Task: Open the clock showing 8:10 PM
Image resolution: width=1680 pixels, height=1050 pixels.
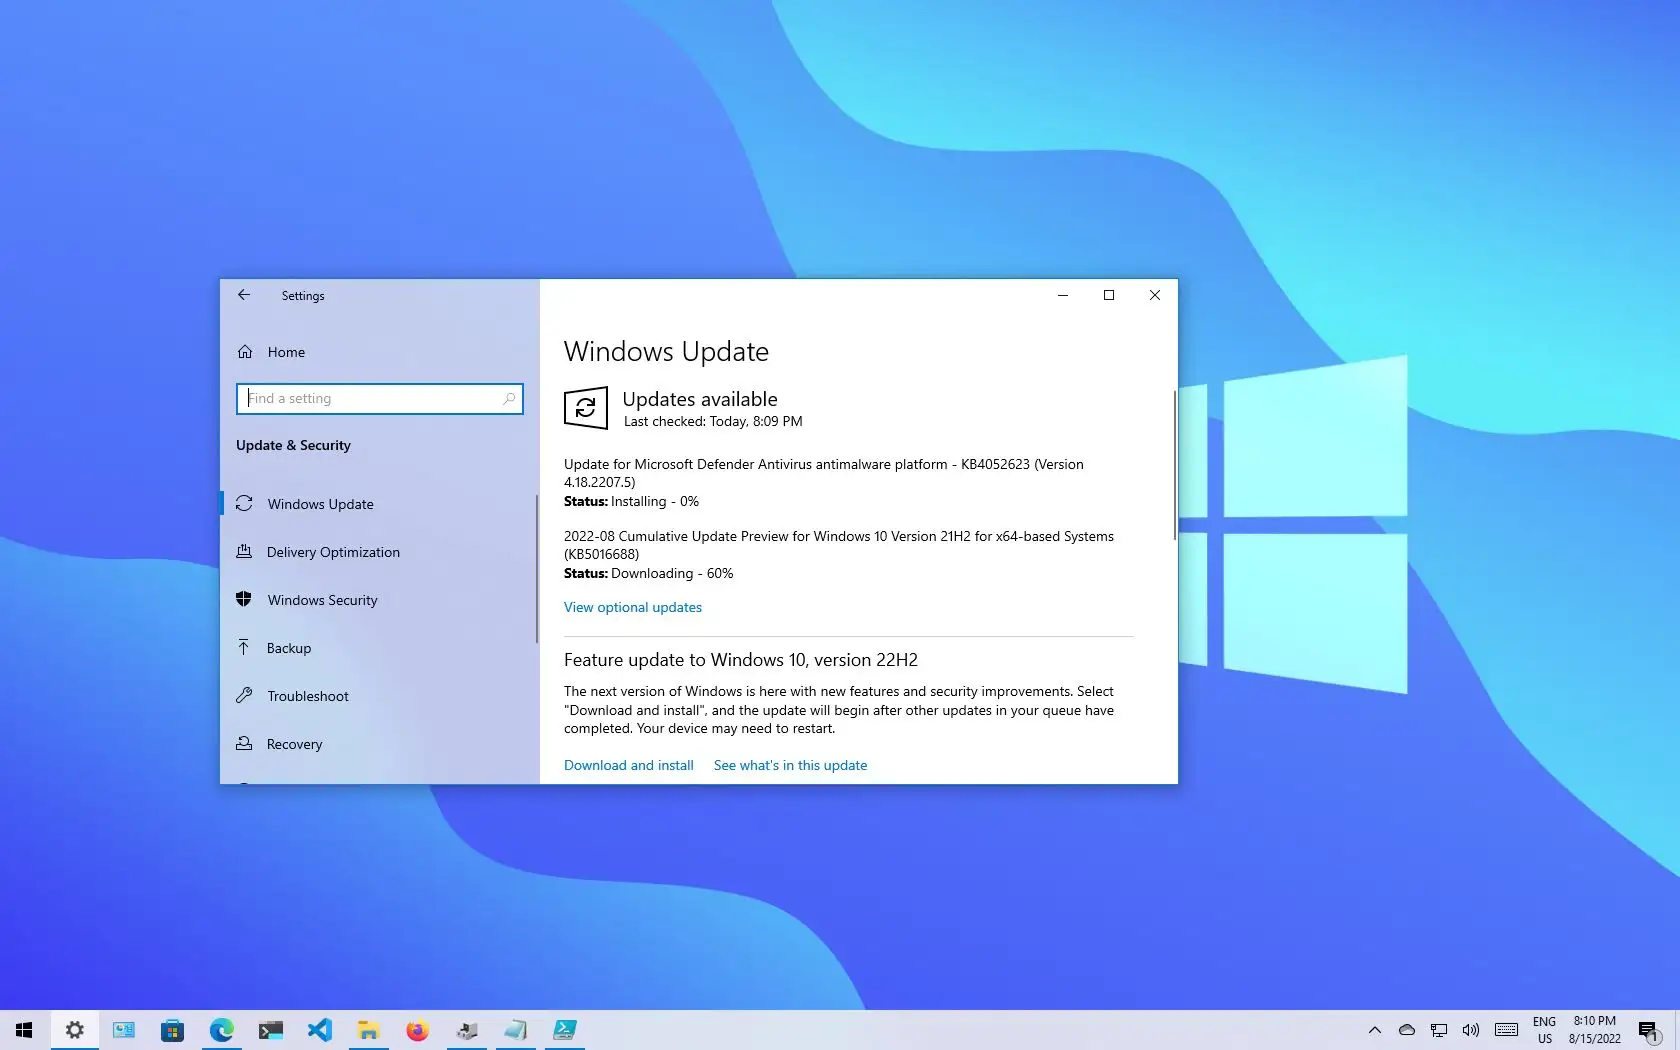Action: pos(1595,1030)
